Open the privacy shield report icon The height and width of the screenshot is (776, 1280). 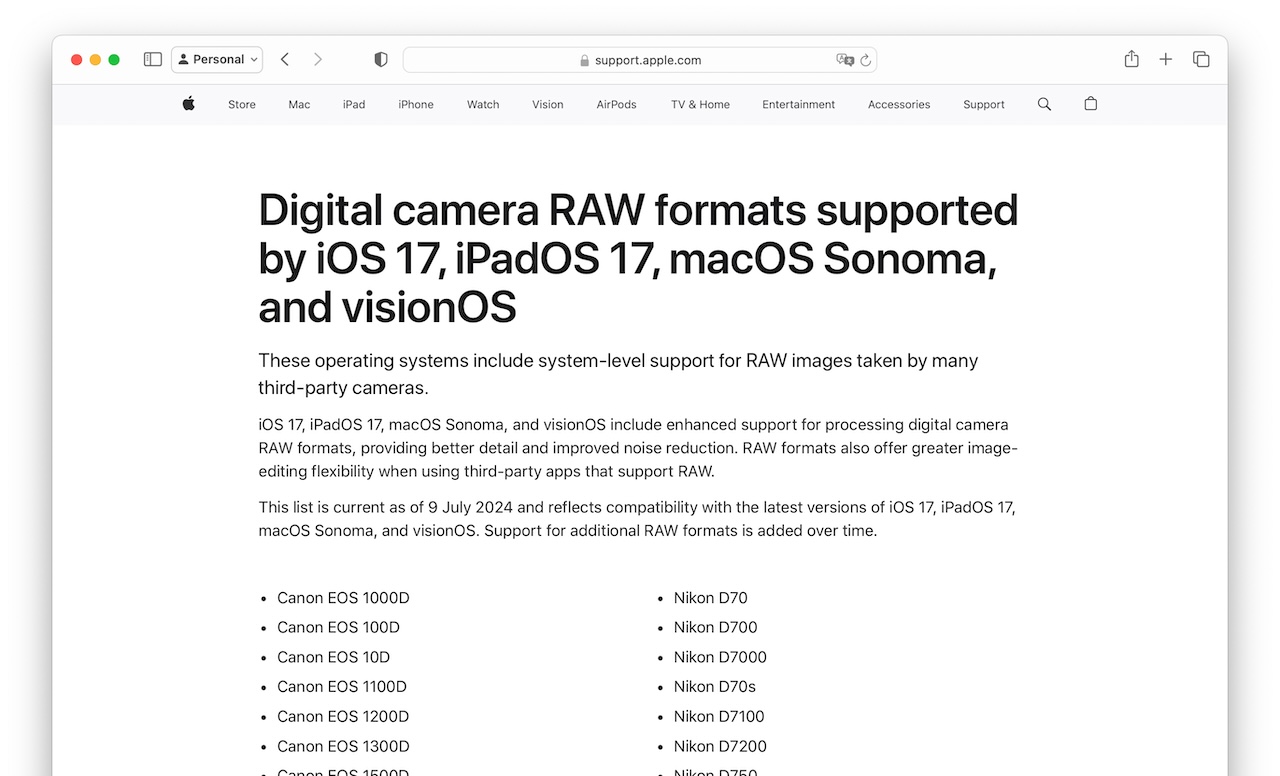coord(381,60)
